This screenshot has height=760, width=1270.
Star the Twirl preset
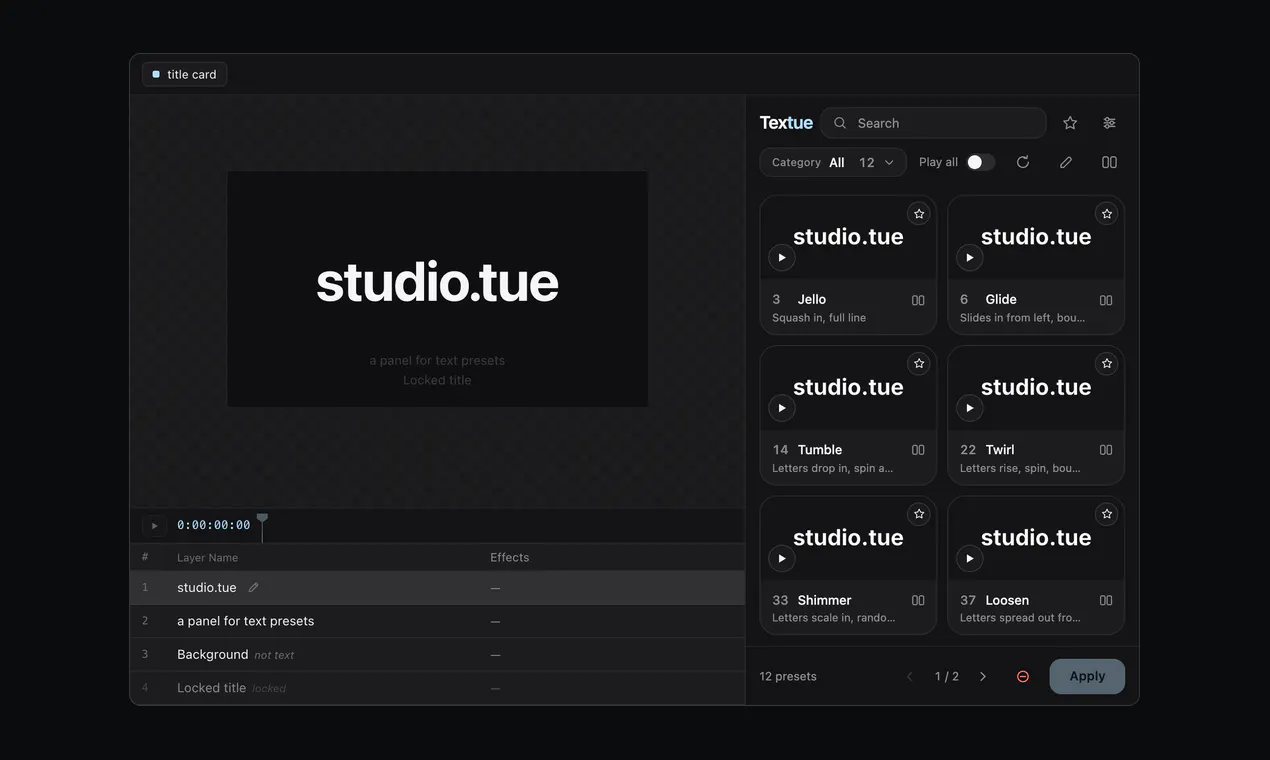pos(1106,363)
